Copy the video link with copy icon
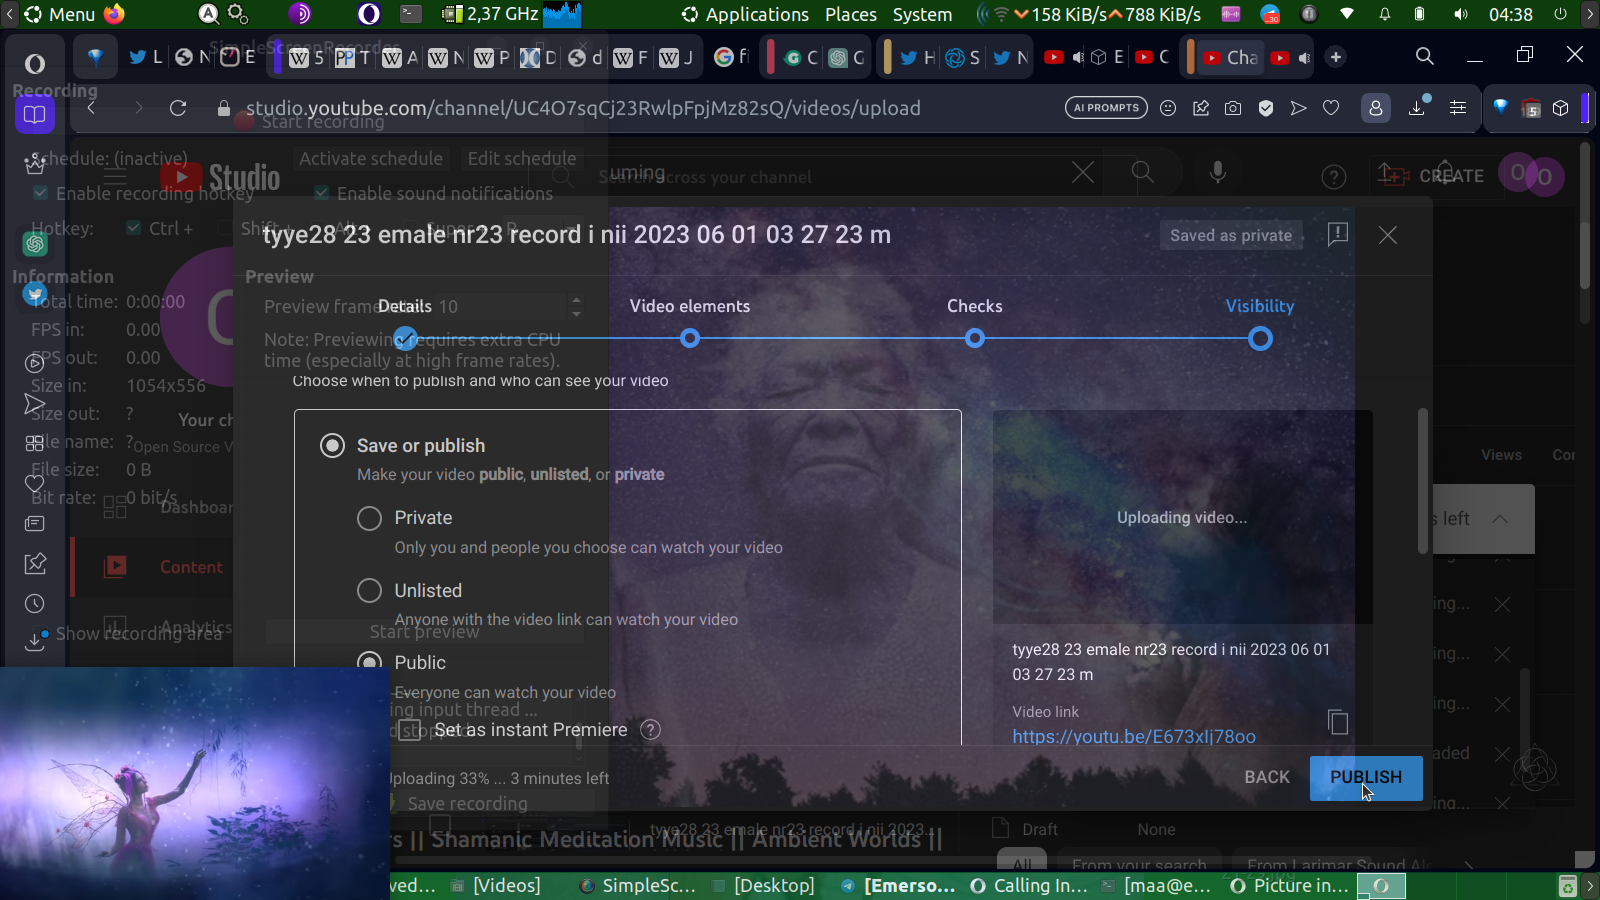Image resolution: width=1600 pixels, height=900 pixels. (1338, 721)
